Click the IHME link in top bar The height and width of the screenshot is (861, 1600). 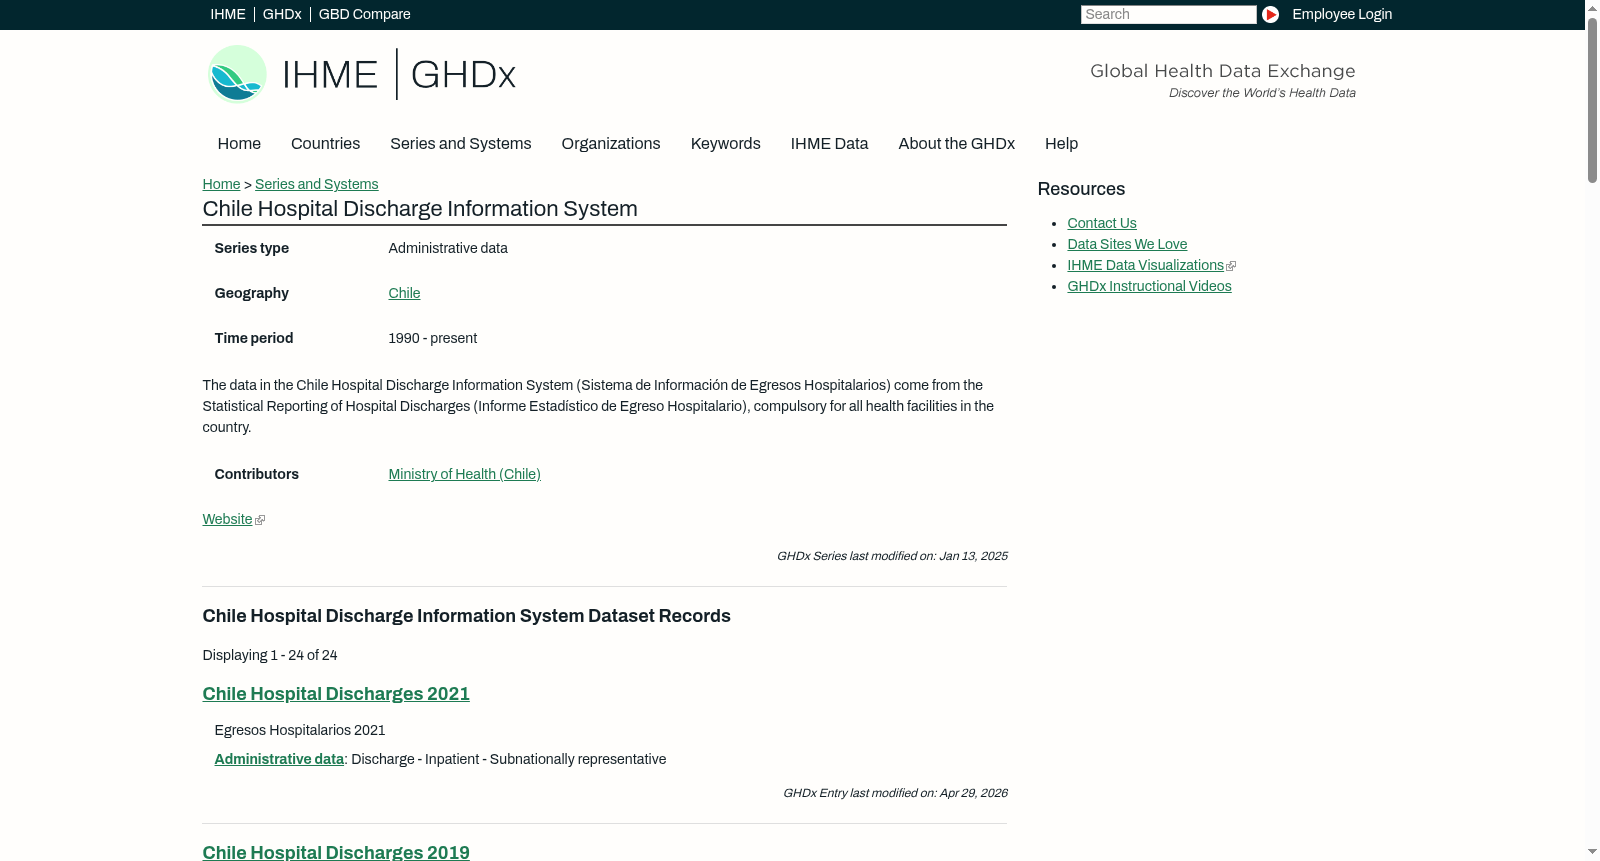(228, 14)
